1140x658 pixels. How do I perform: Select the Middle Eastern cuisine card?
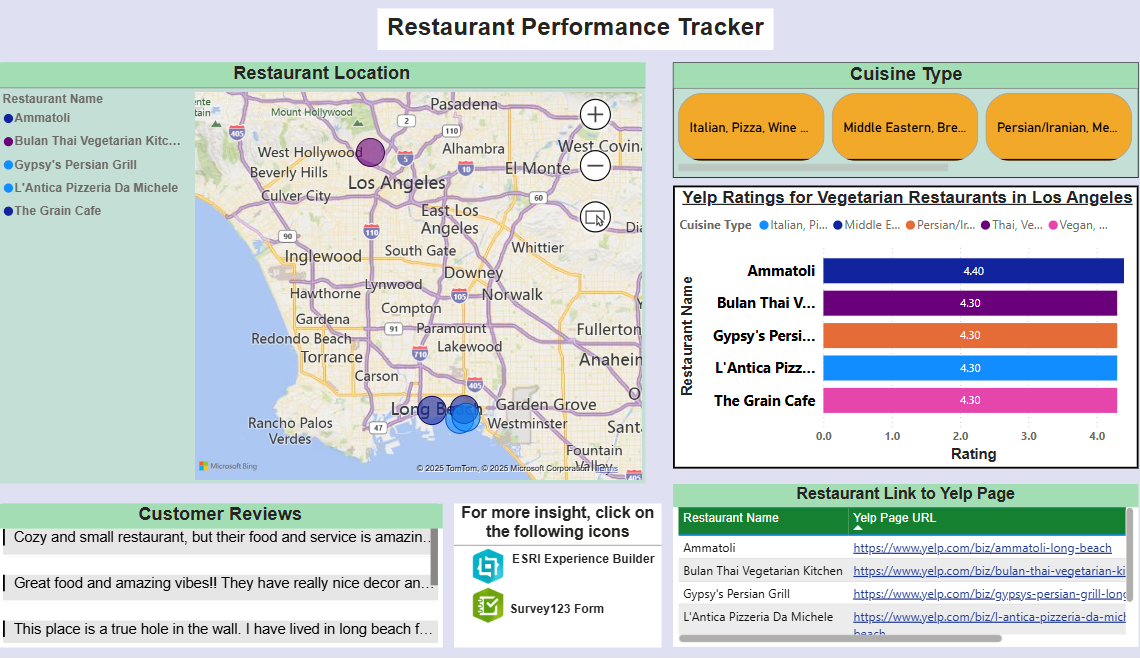tap(905, 127)
